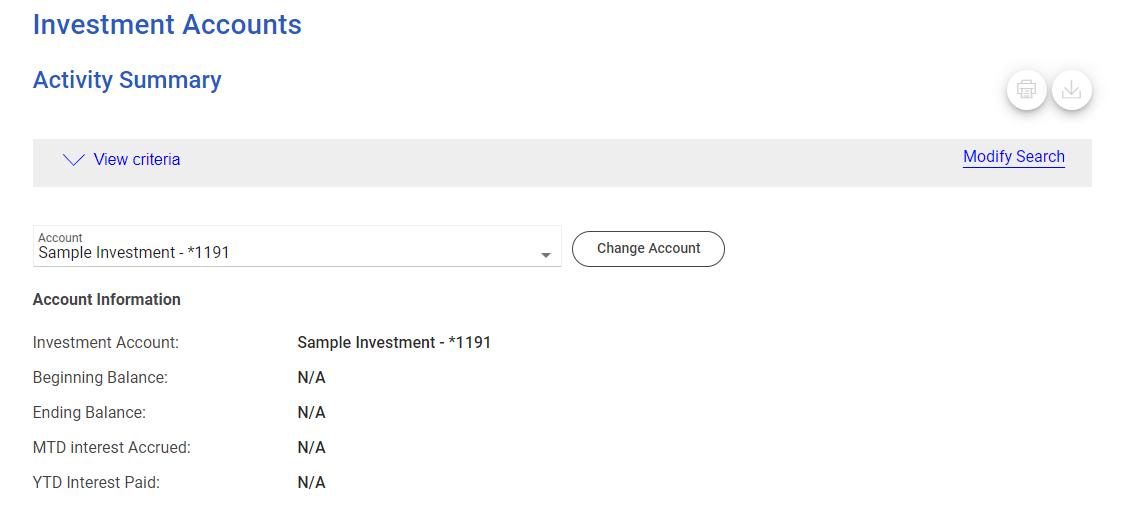Click the YTD Interest Paid label
1124x506 pixels.
pyautogui.click(x=96, y=483)
